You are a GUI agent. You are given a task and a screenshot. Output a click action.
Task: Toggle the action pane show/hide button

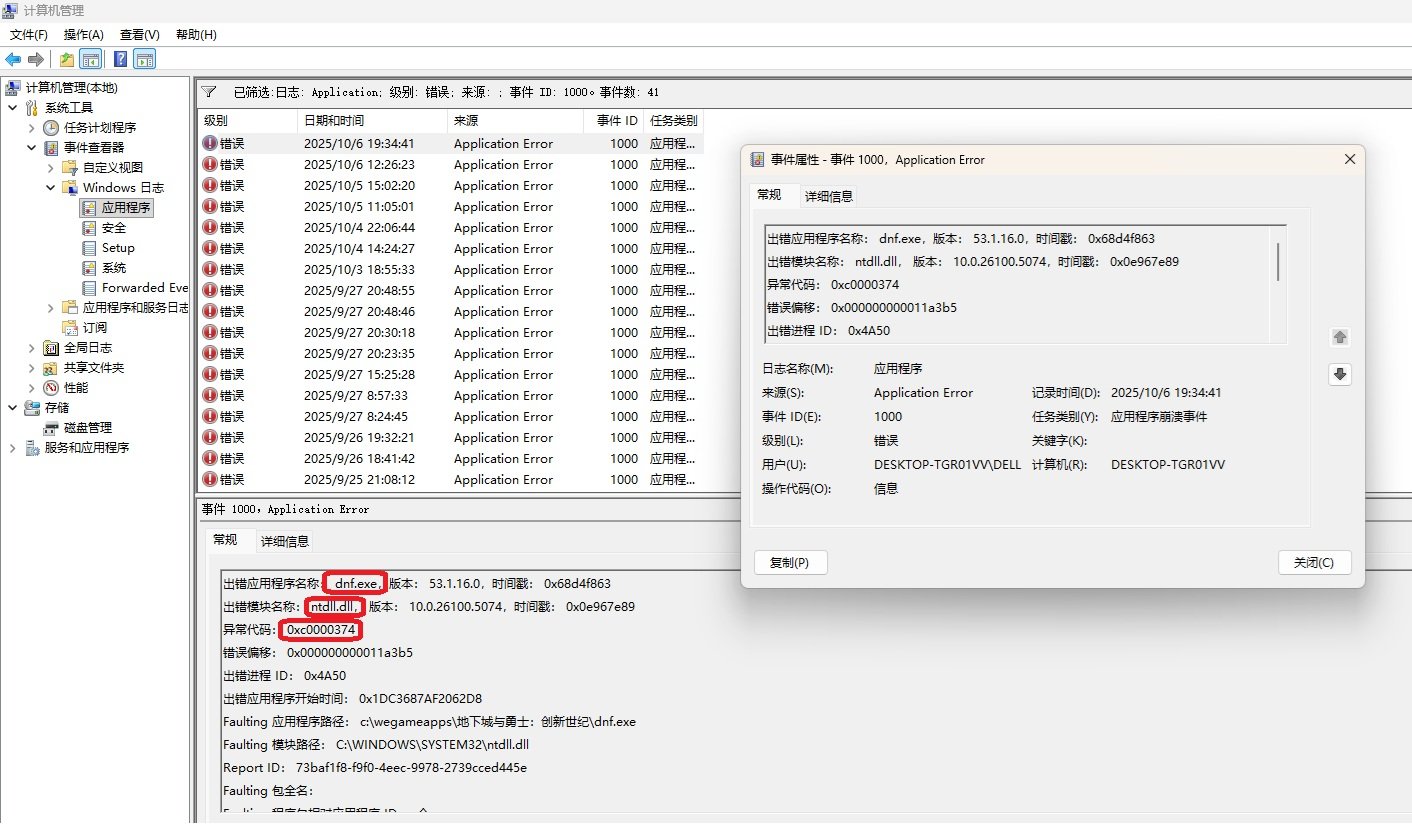pyautogui.click(x=145, y=60)
